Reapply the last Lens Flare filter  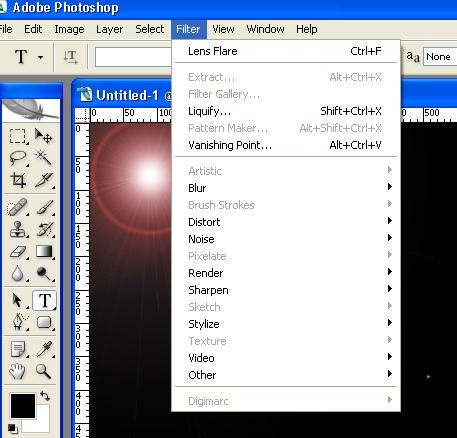285,51
